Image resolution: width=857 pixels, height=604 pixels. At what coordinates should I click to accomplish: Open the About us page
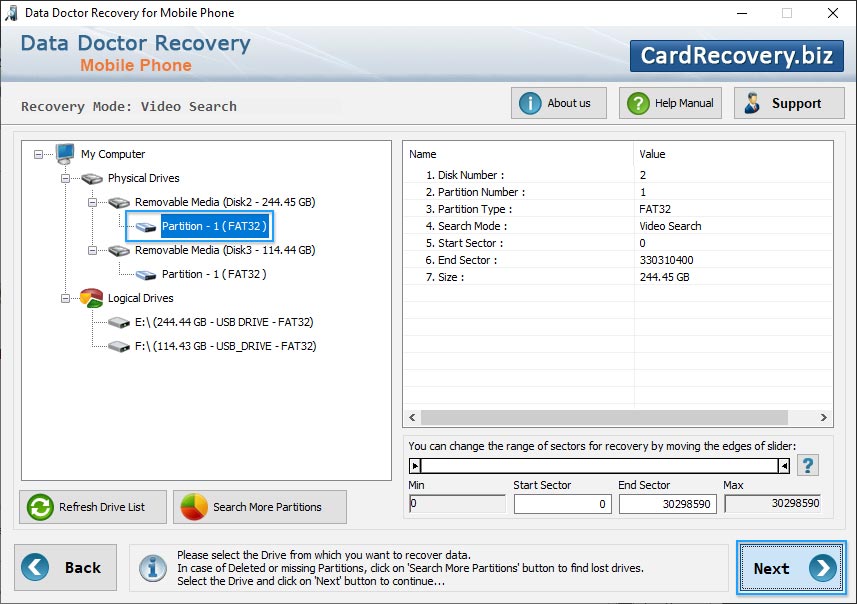[x=559, y=103]
